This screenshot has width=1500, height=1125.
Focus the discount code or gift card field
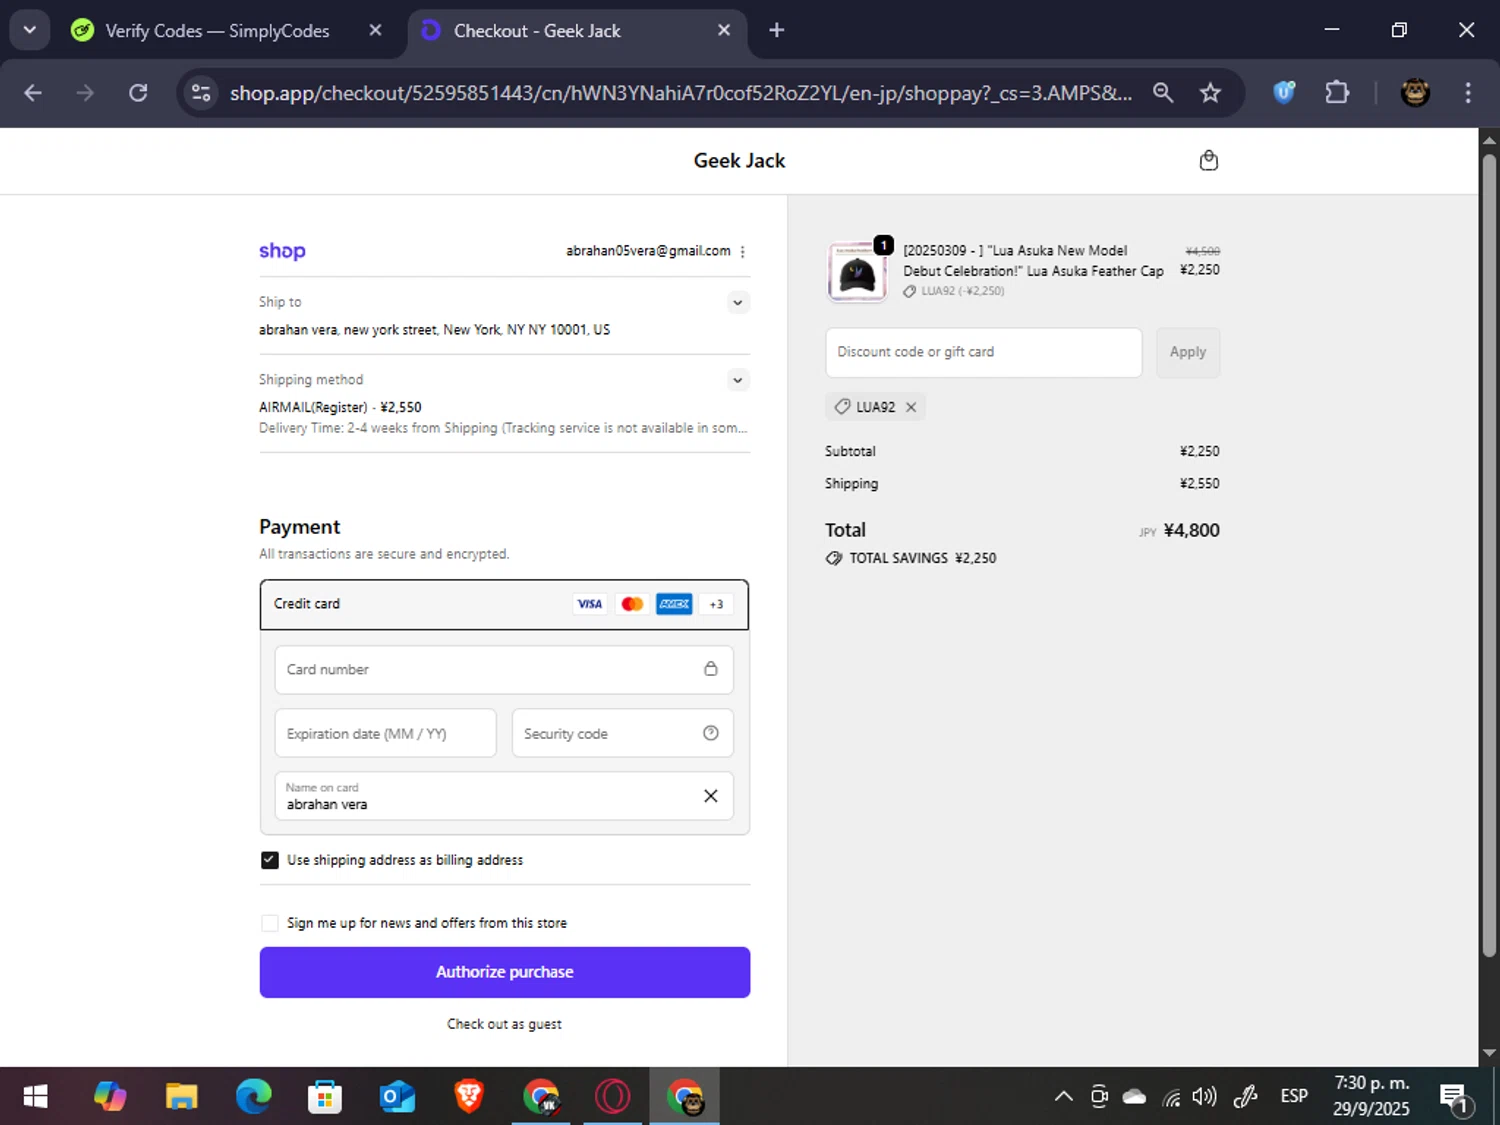(x=984, y=352)
